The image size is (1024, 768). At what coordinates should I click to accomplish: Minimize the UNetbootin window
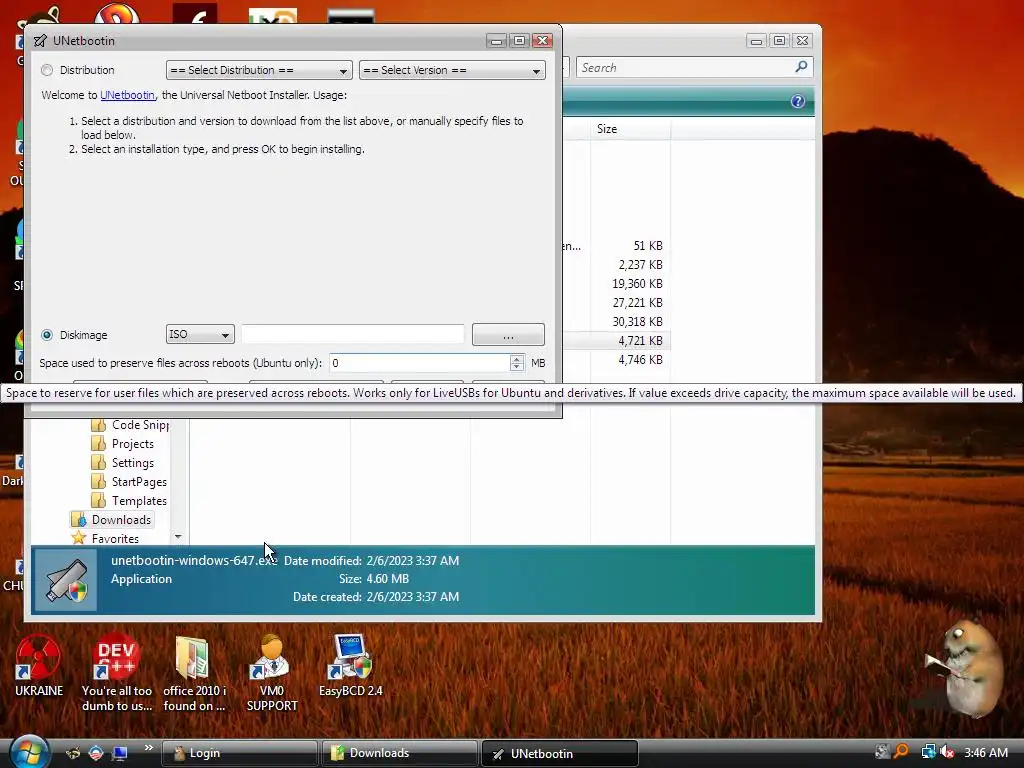click(x=496, y=40)
